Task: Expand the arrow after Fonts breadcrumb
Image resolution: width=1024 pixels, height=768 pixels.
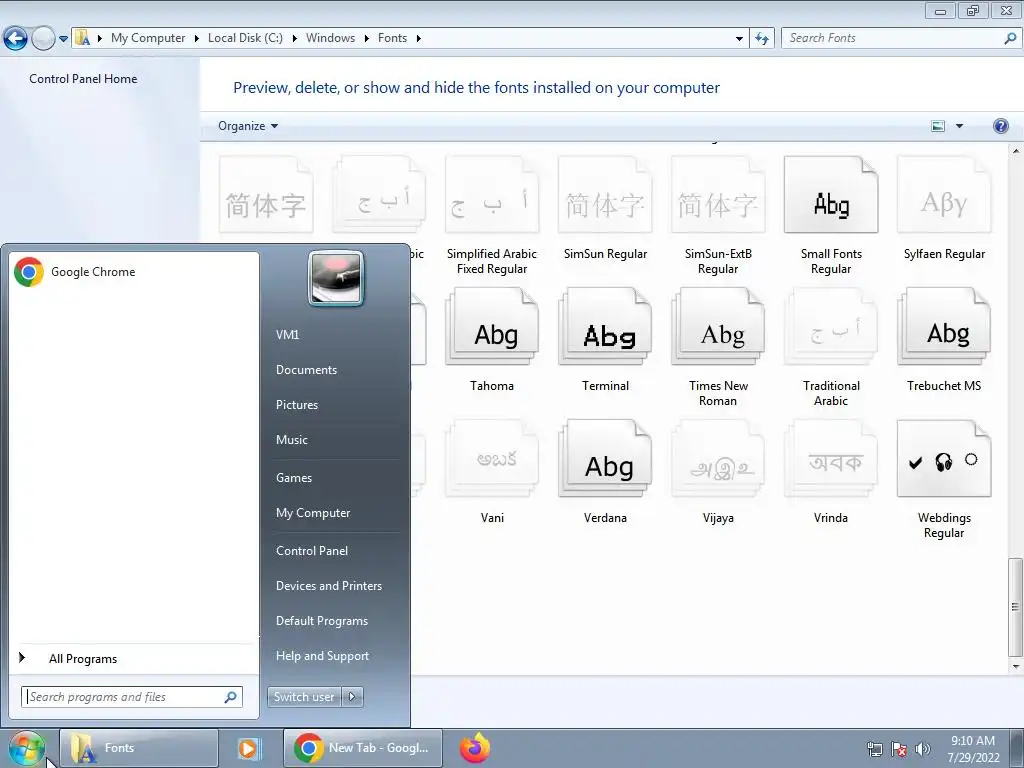Action: coord(418,39)
